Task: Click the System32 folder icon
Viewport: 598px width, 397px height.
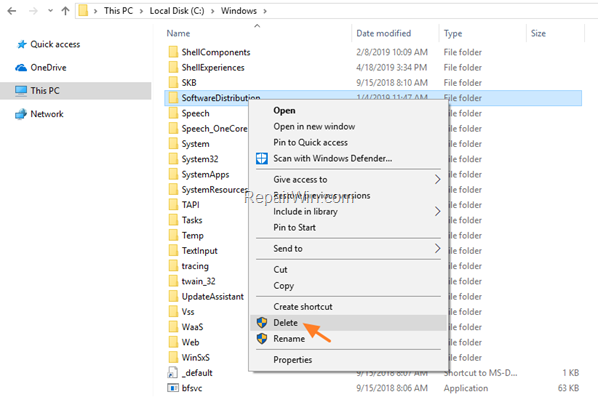Action: point(173,159)
